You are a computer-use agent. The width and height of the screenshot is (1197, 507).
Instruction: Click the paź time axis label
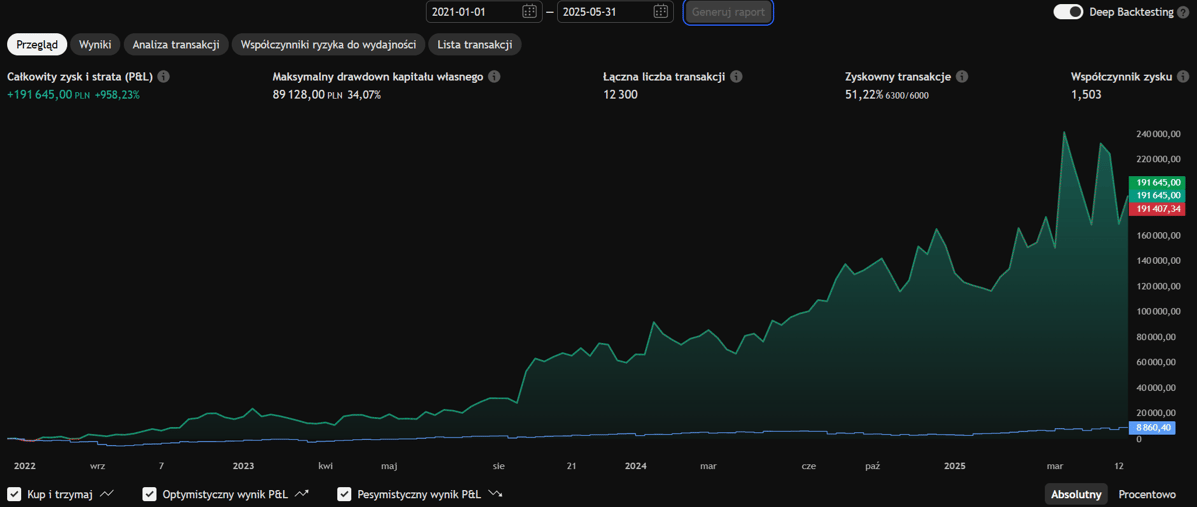tap(873, 465)
